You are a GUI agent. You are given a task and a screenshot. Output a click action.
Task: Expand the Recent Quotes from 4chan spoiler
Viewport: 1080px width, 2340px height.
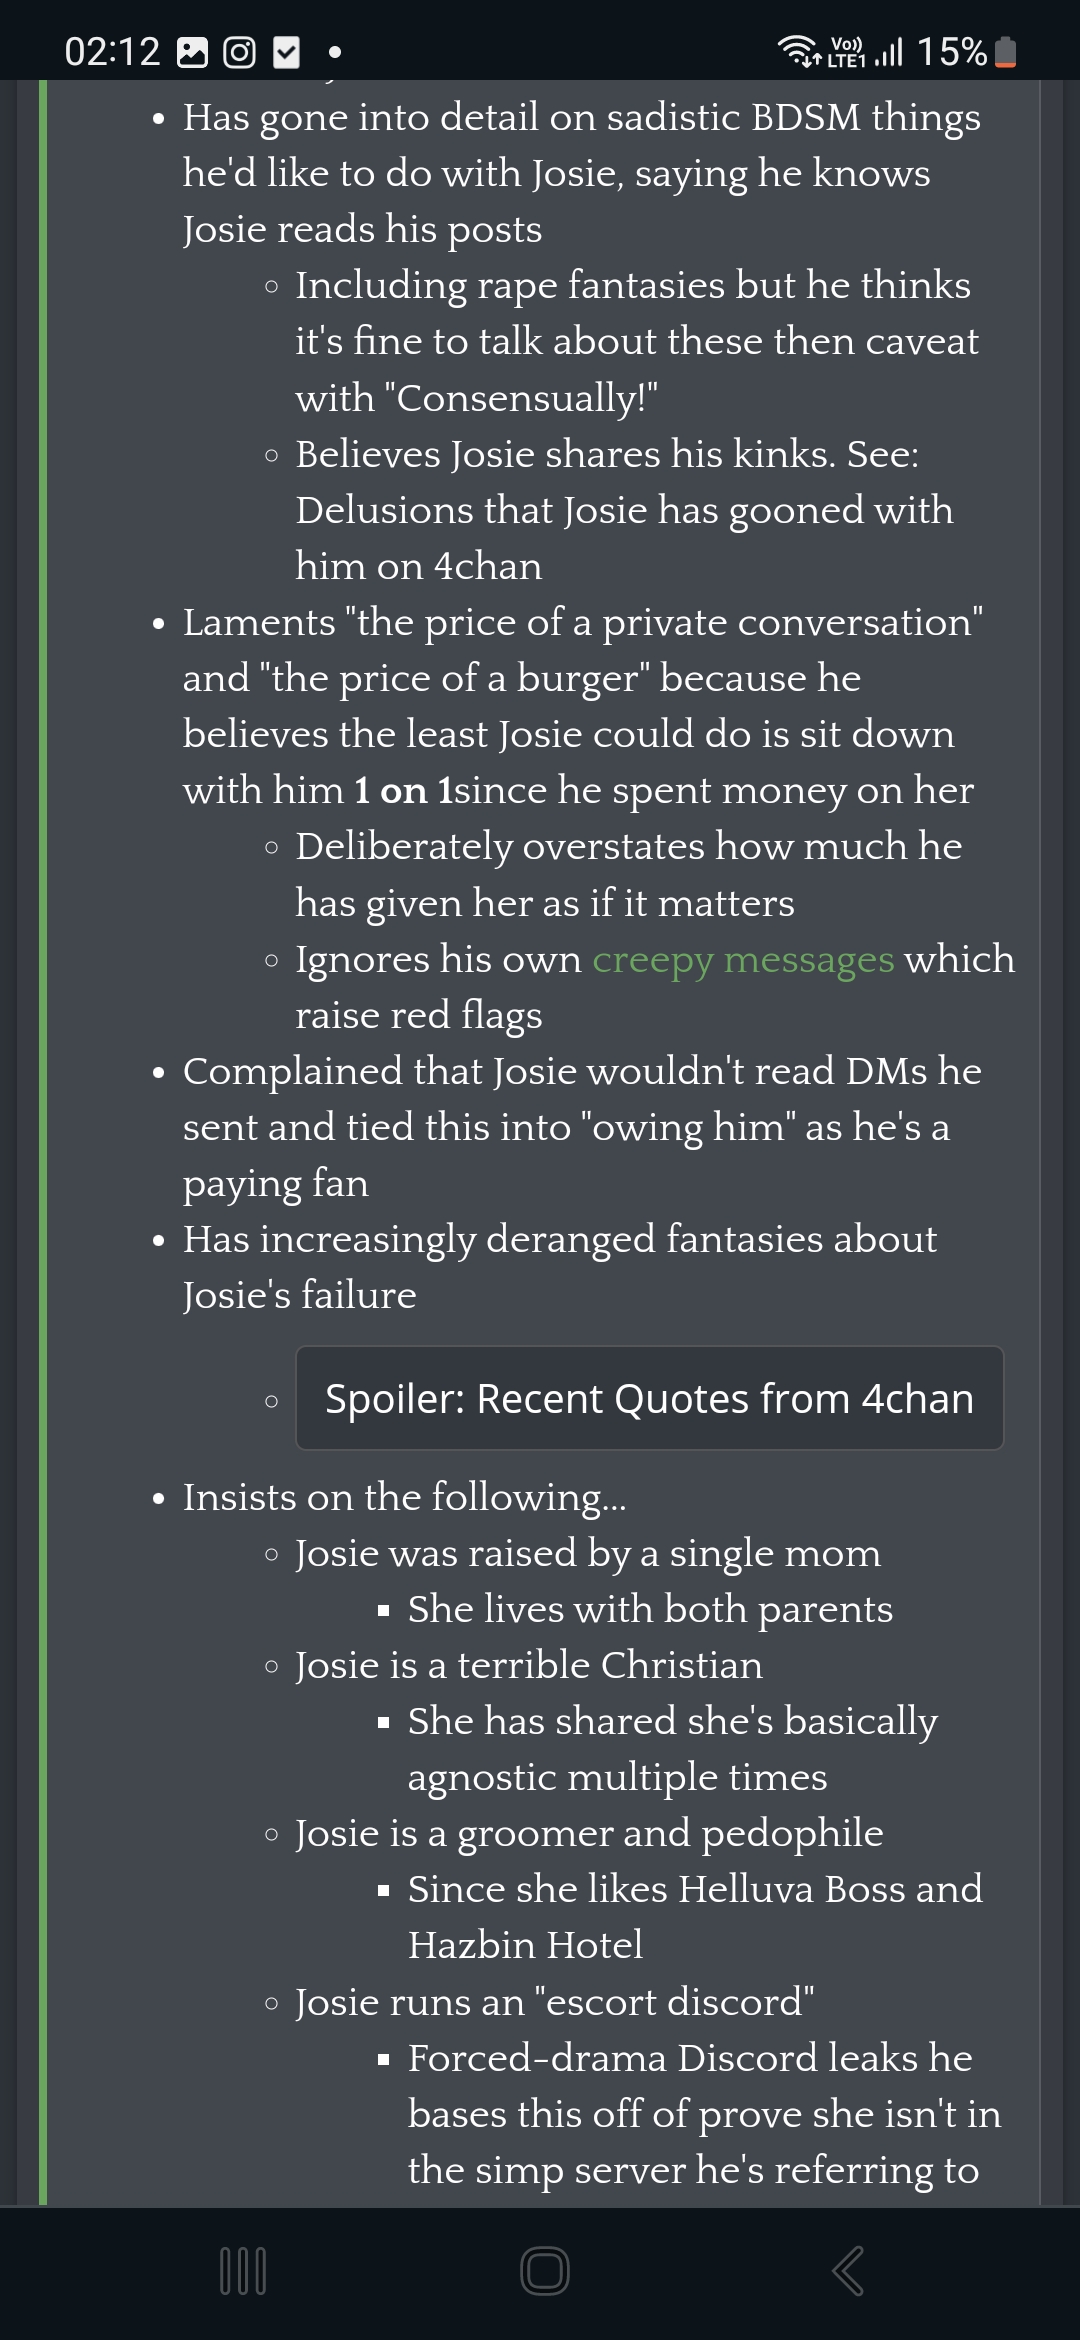click(649, 1398)
